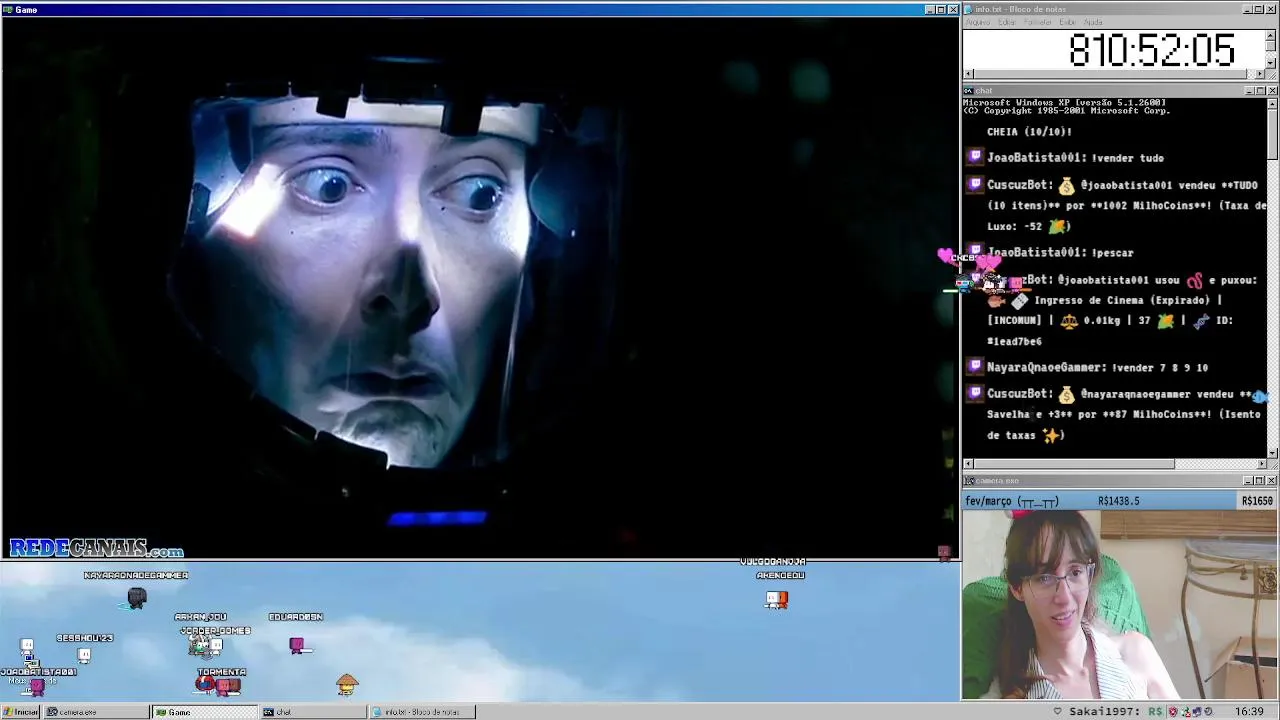Screen dimensions: 1280x720
Task: Open Arquivo menu in Bloco de notas
Action: point(978,22)
